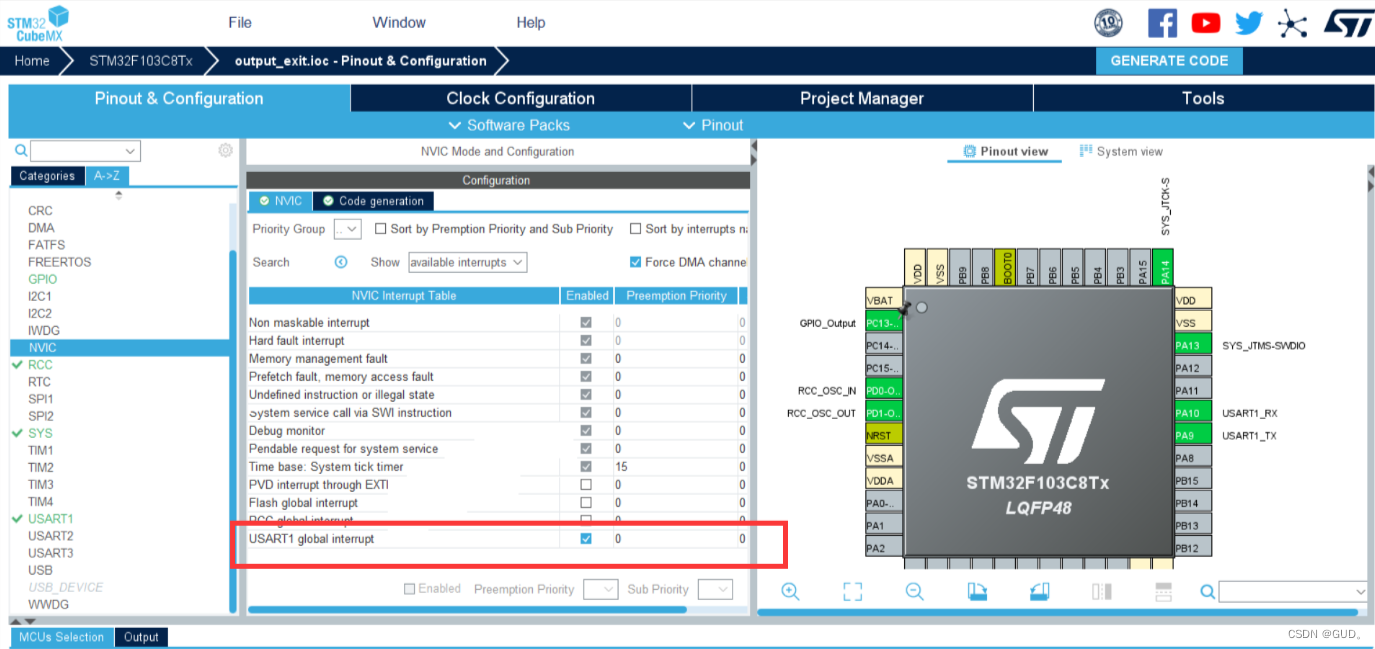Open the Twitter bird icon link
1375x649 pixels.
point(1249,22)
